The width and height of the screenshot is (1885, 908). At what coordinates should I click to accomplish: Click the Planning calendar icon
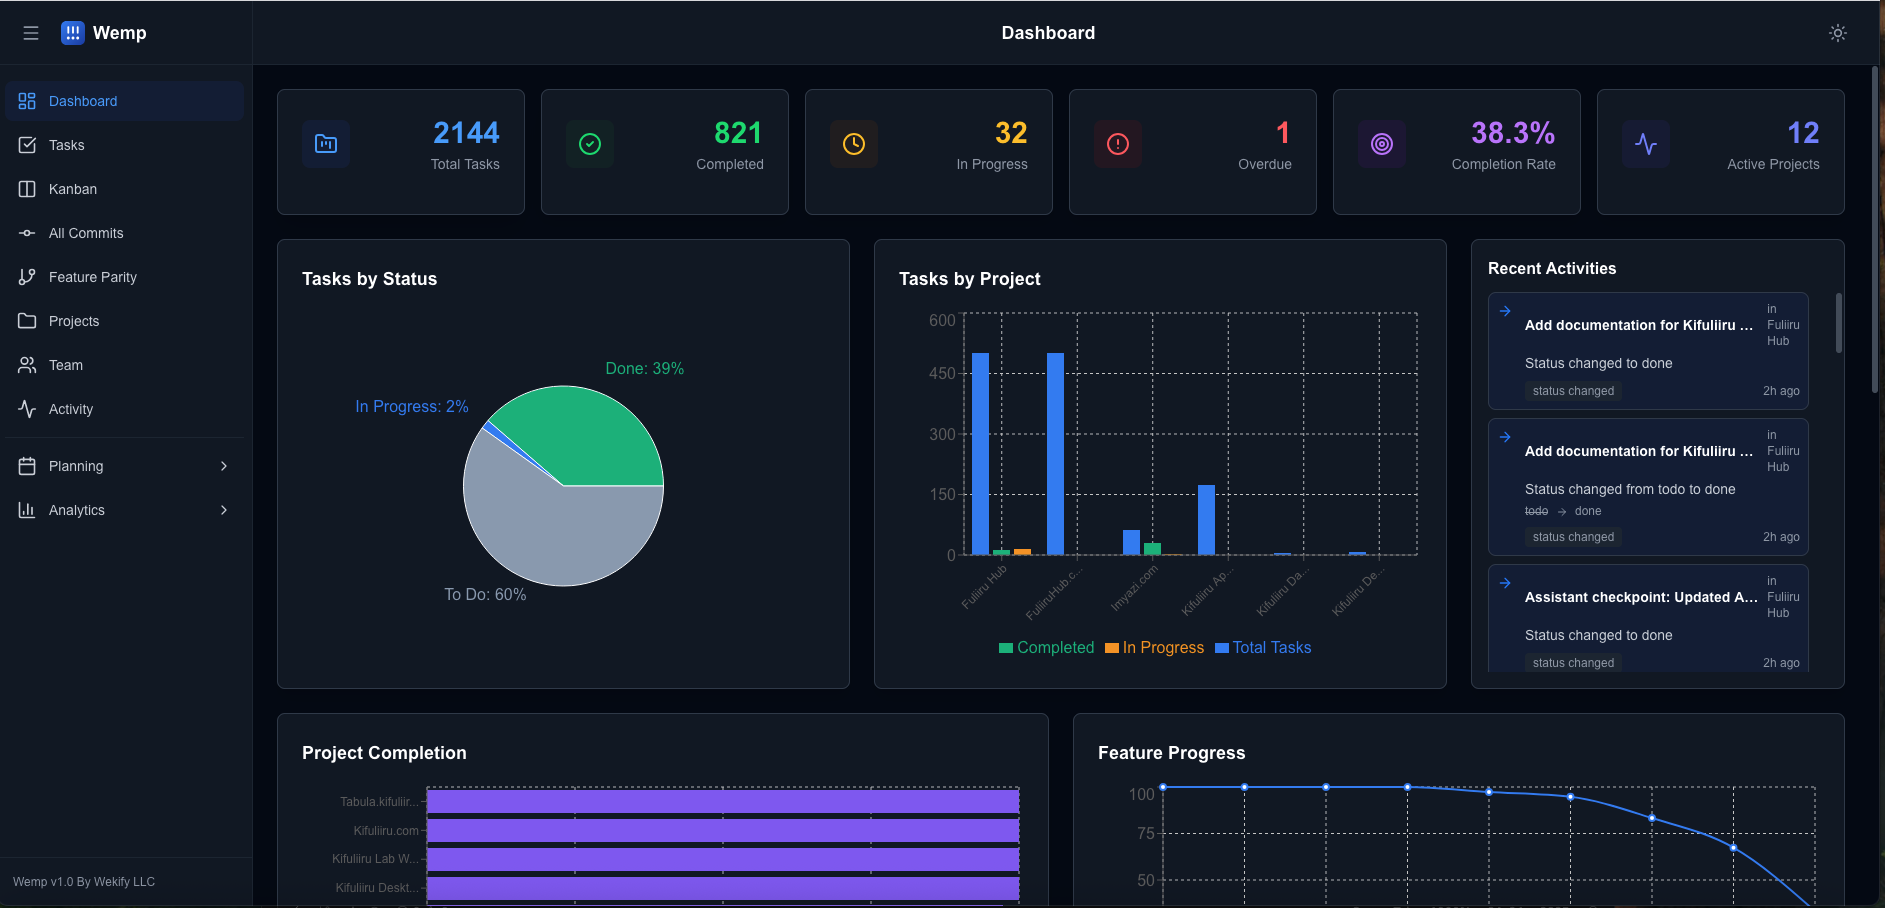[27, 466]
